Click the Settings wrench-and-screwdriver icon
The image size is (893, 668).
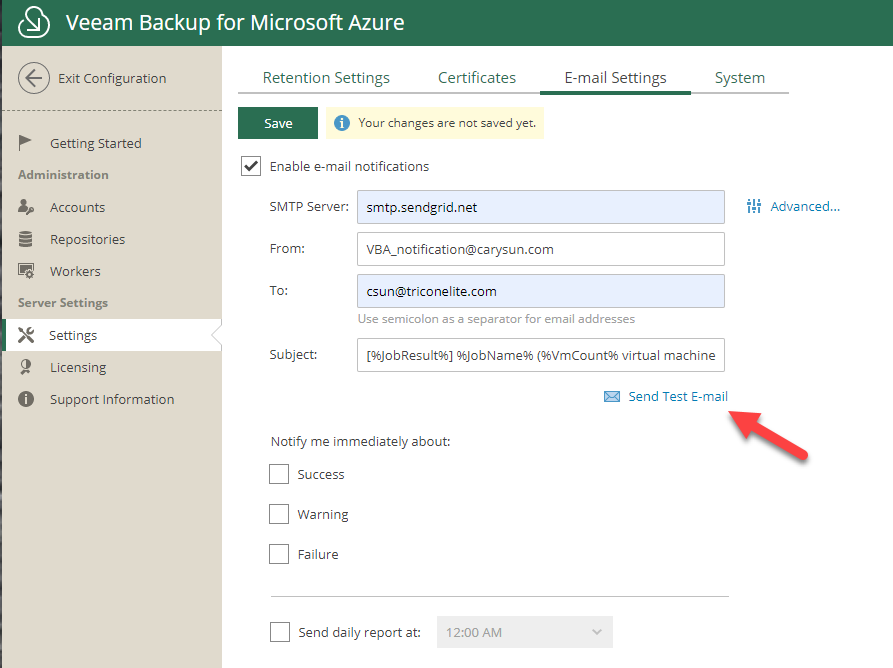click(x=26, y=335)
